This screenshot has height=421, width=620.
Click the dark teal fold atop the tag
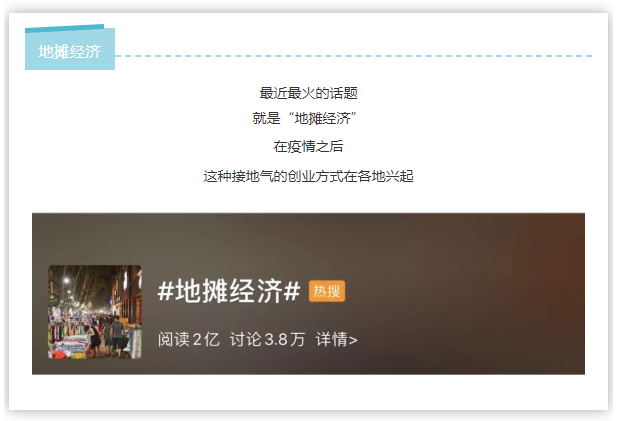coord(64,28)
